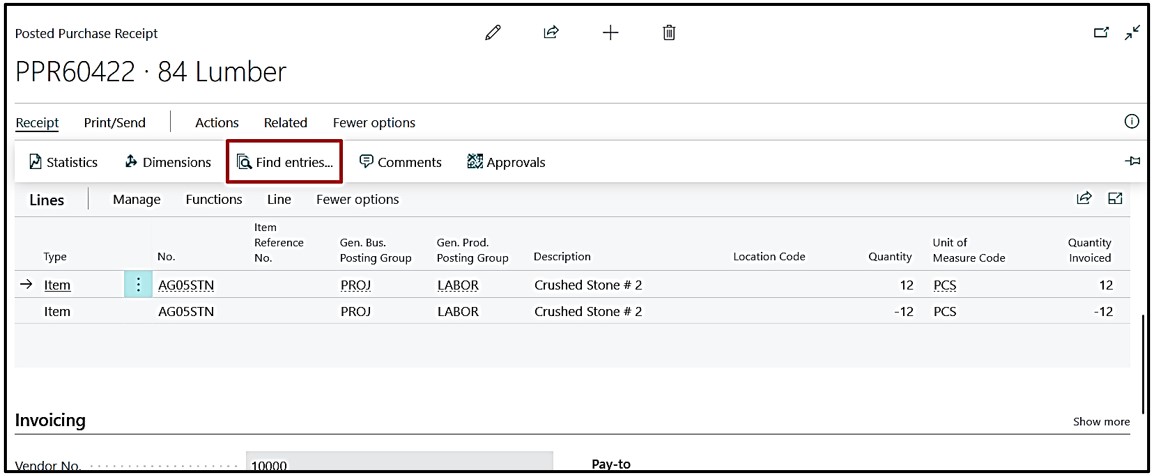Click the plus icon to create new
The width and height of the screenshot is (1154, 476).
pos(610,33)
